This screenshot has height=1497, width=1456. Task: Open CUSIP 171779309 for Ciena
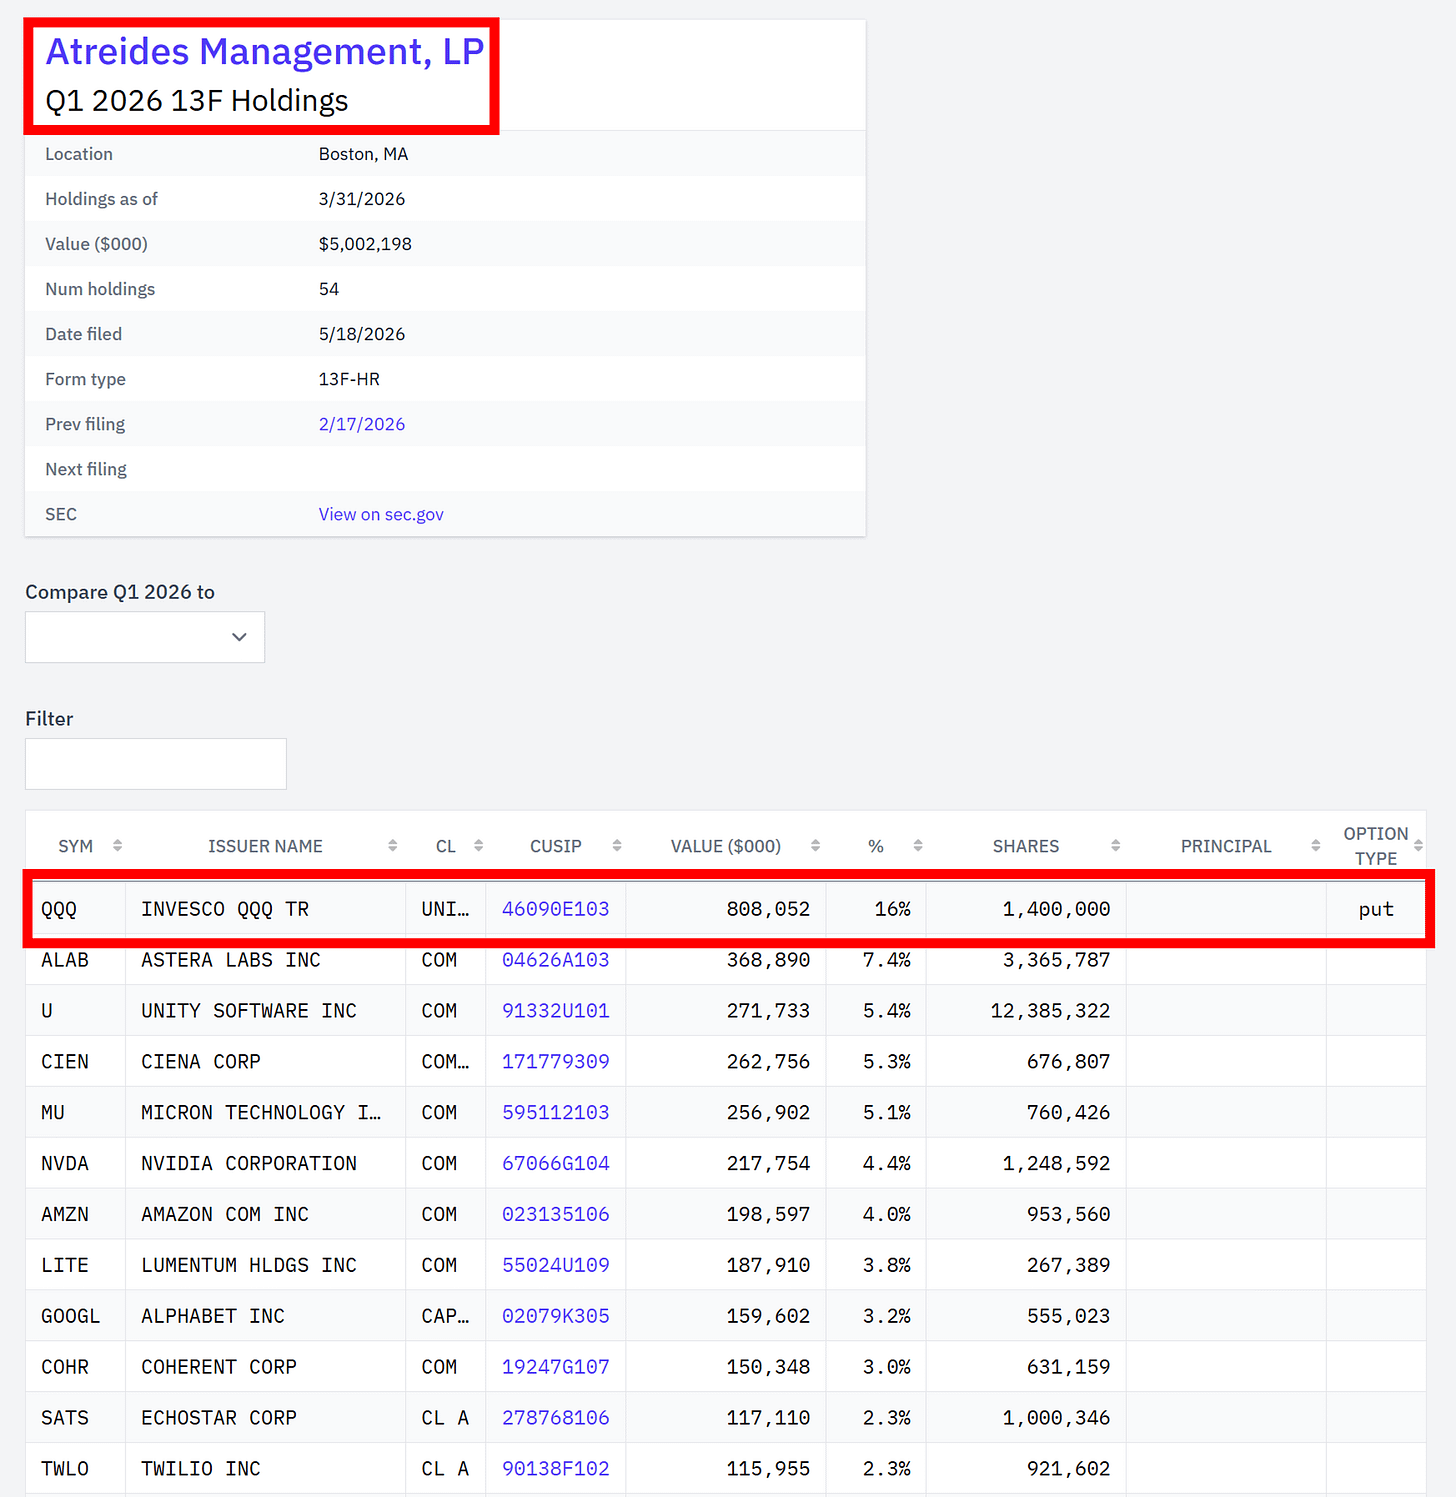tap(556, 1062)
